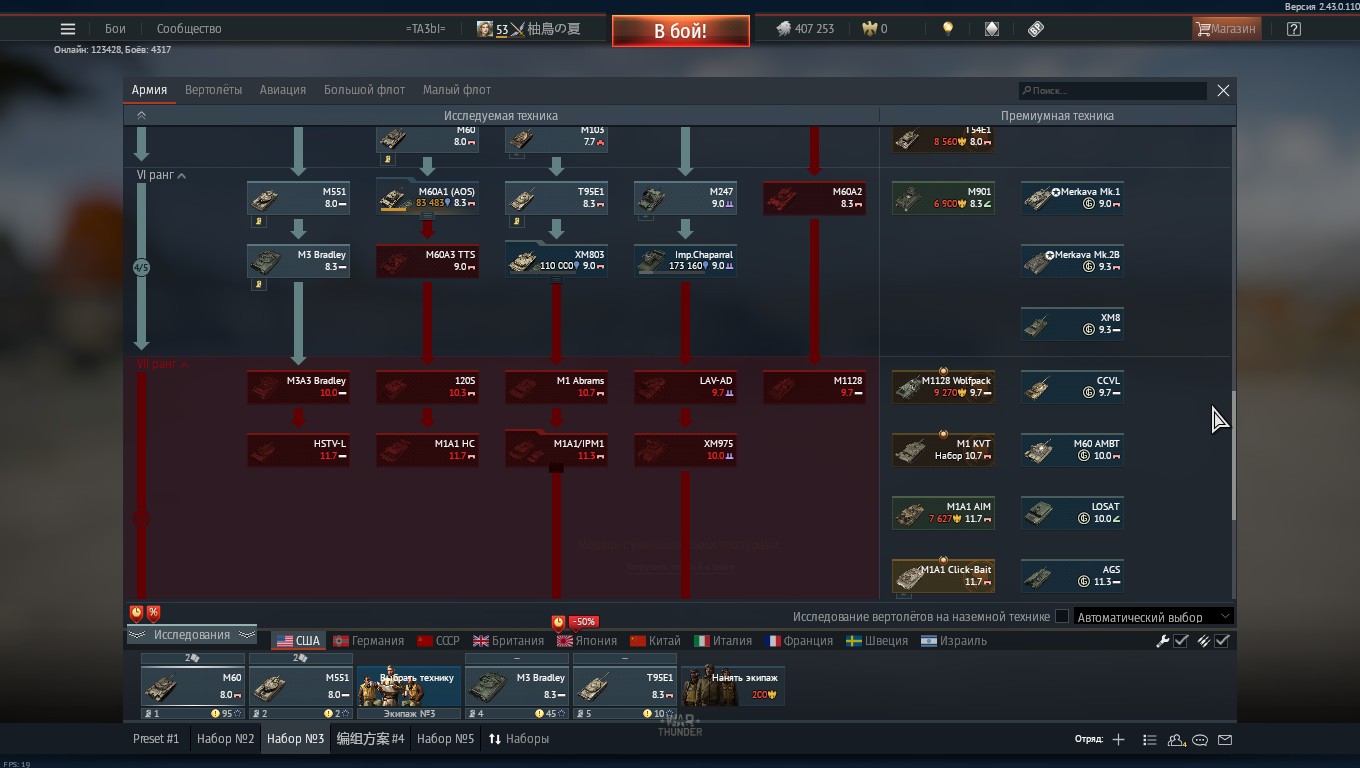Screen dimensions: 1360x768
Task: Click the tech tree vertical scrollbar
Action: pyautogui.click(x=1233, y=455)
